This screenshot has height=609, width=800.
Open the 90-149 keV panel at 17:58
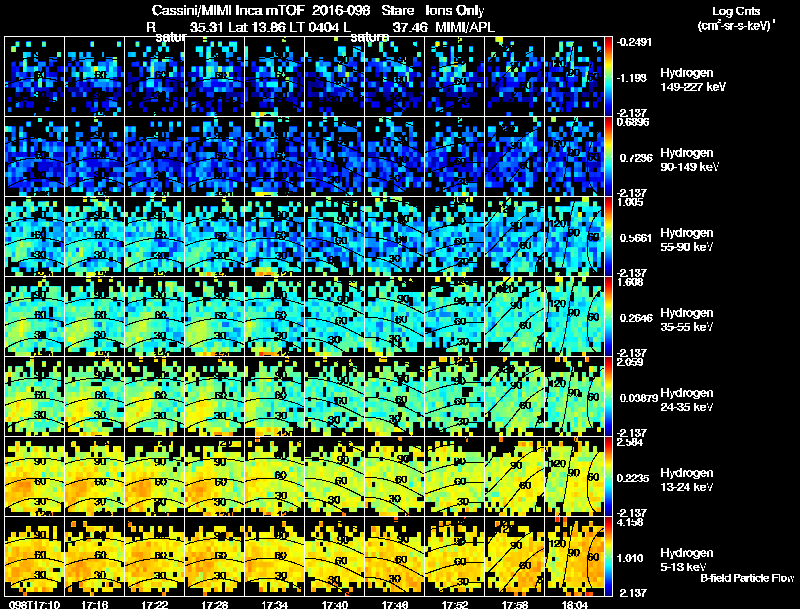coord(515,157)
